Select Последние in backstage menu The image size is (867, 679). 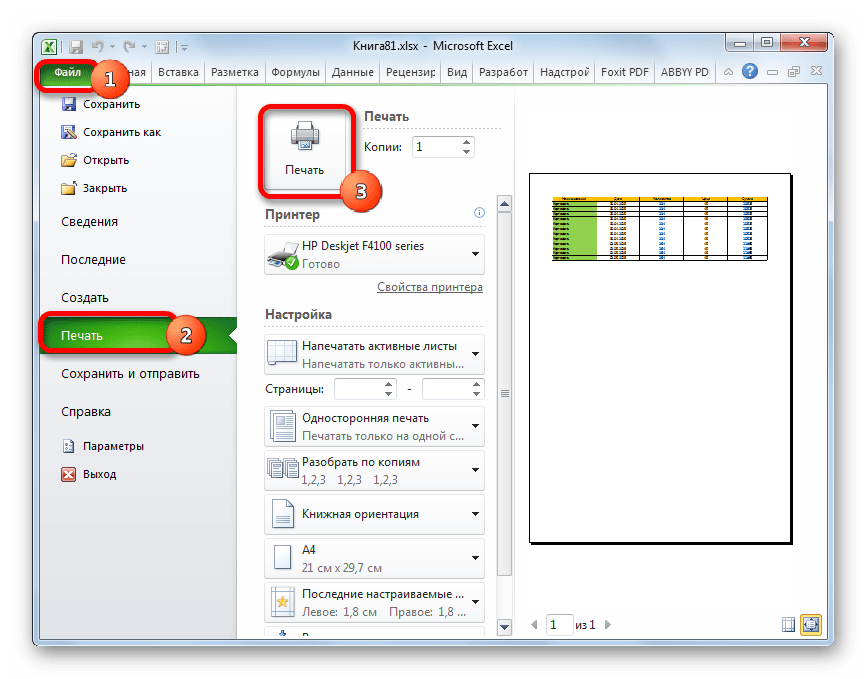pos(93,260)
